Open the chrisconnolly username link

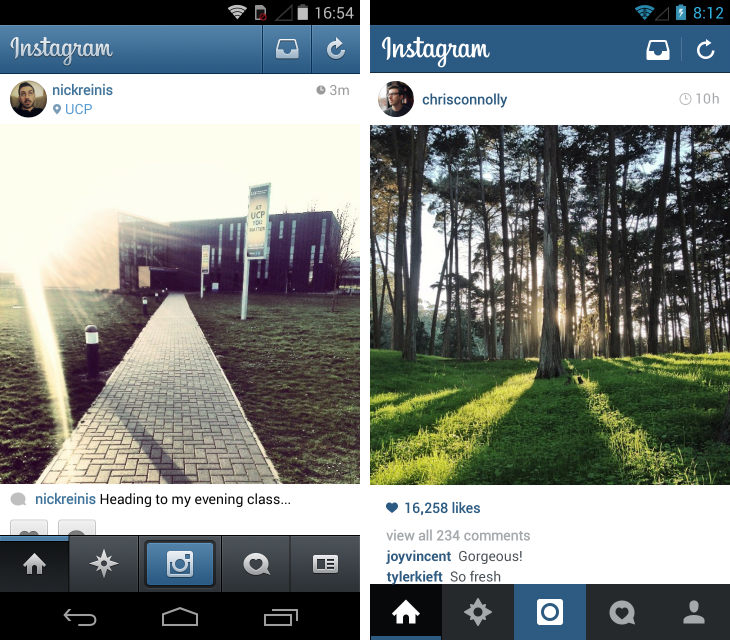coord(464,100)
